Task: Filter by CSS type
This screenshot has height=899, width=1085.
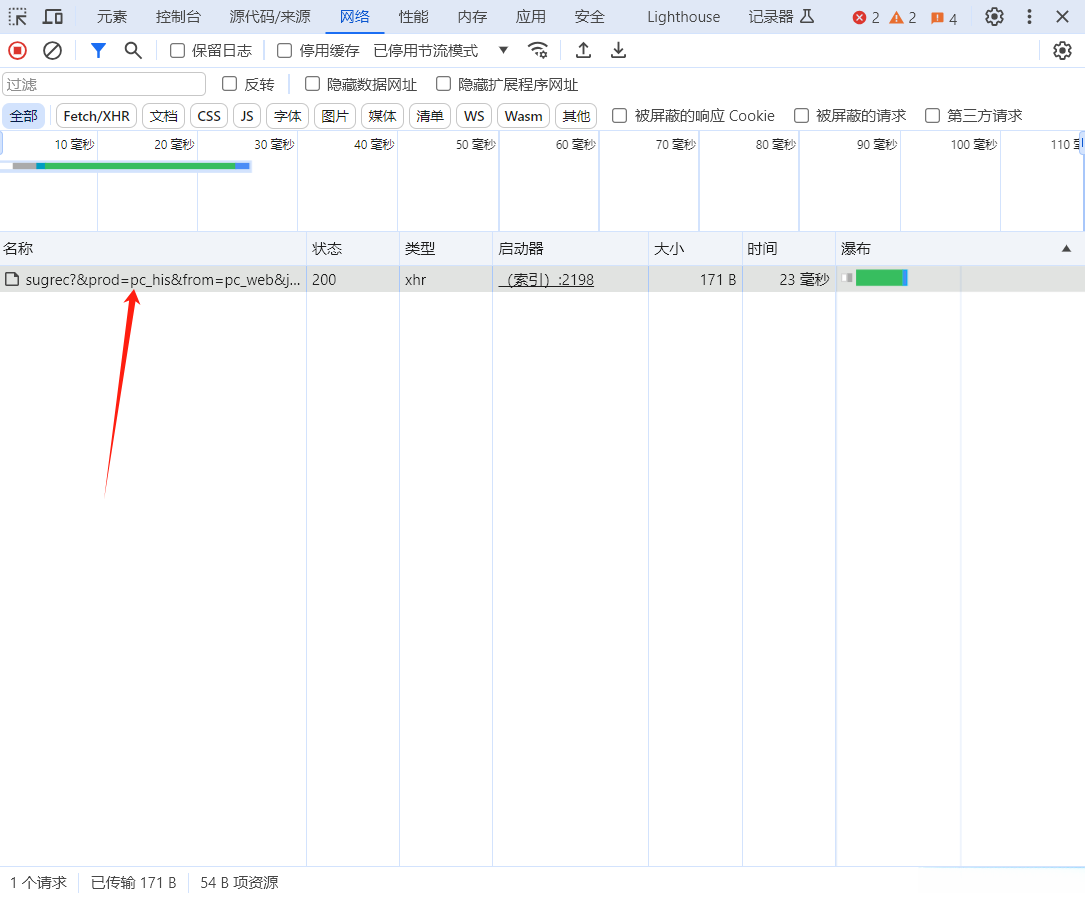Action: 209,116
